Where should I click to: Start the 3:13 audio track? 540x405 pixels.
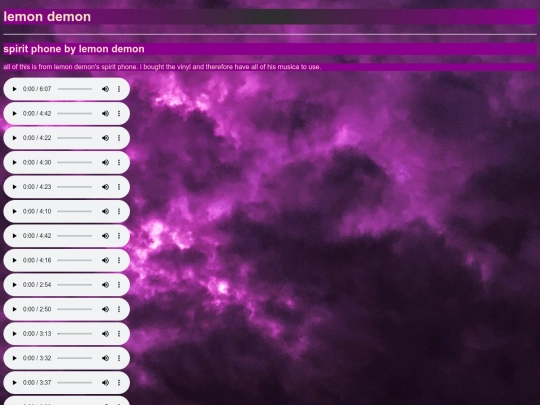click(x=14, y=333)
